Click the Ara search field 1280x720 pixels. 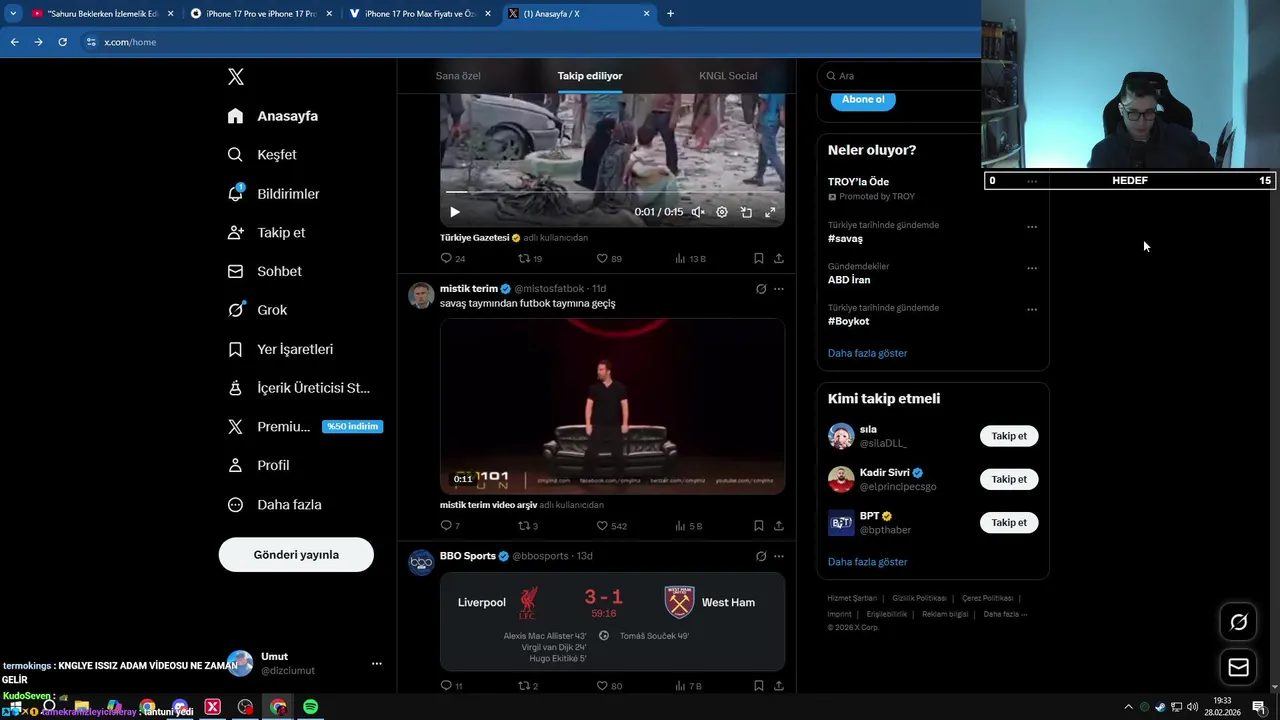(900, 76)
